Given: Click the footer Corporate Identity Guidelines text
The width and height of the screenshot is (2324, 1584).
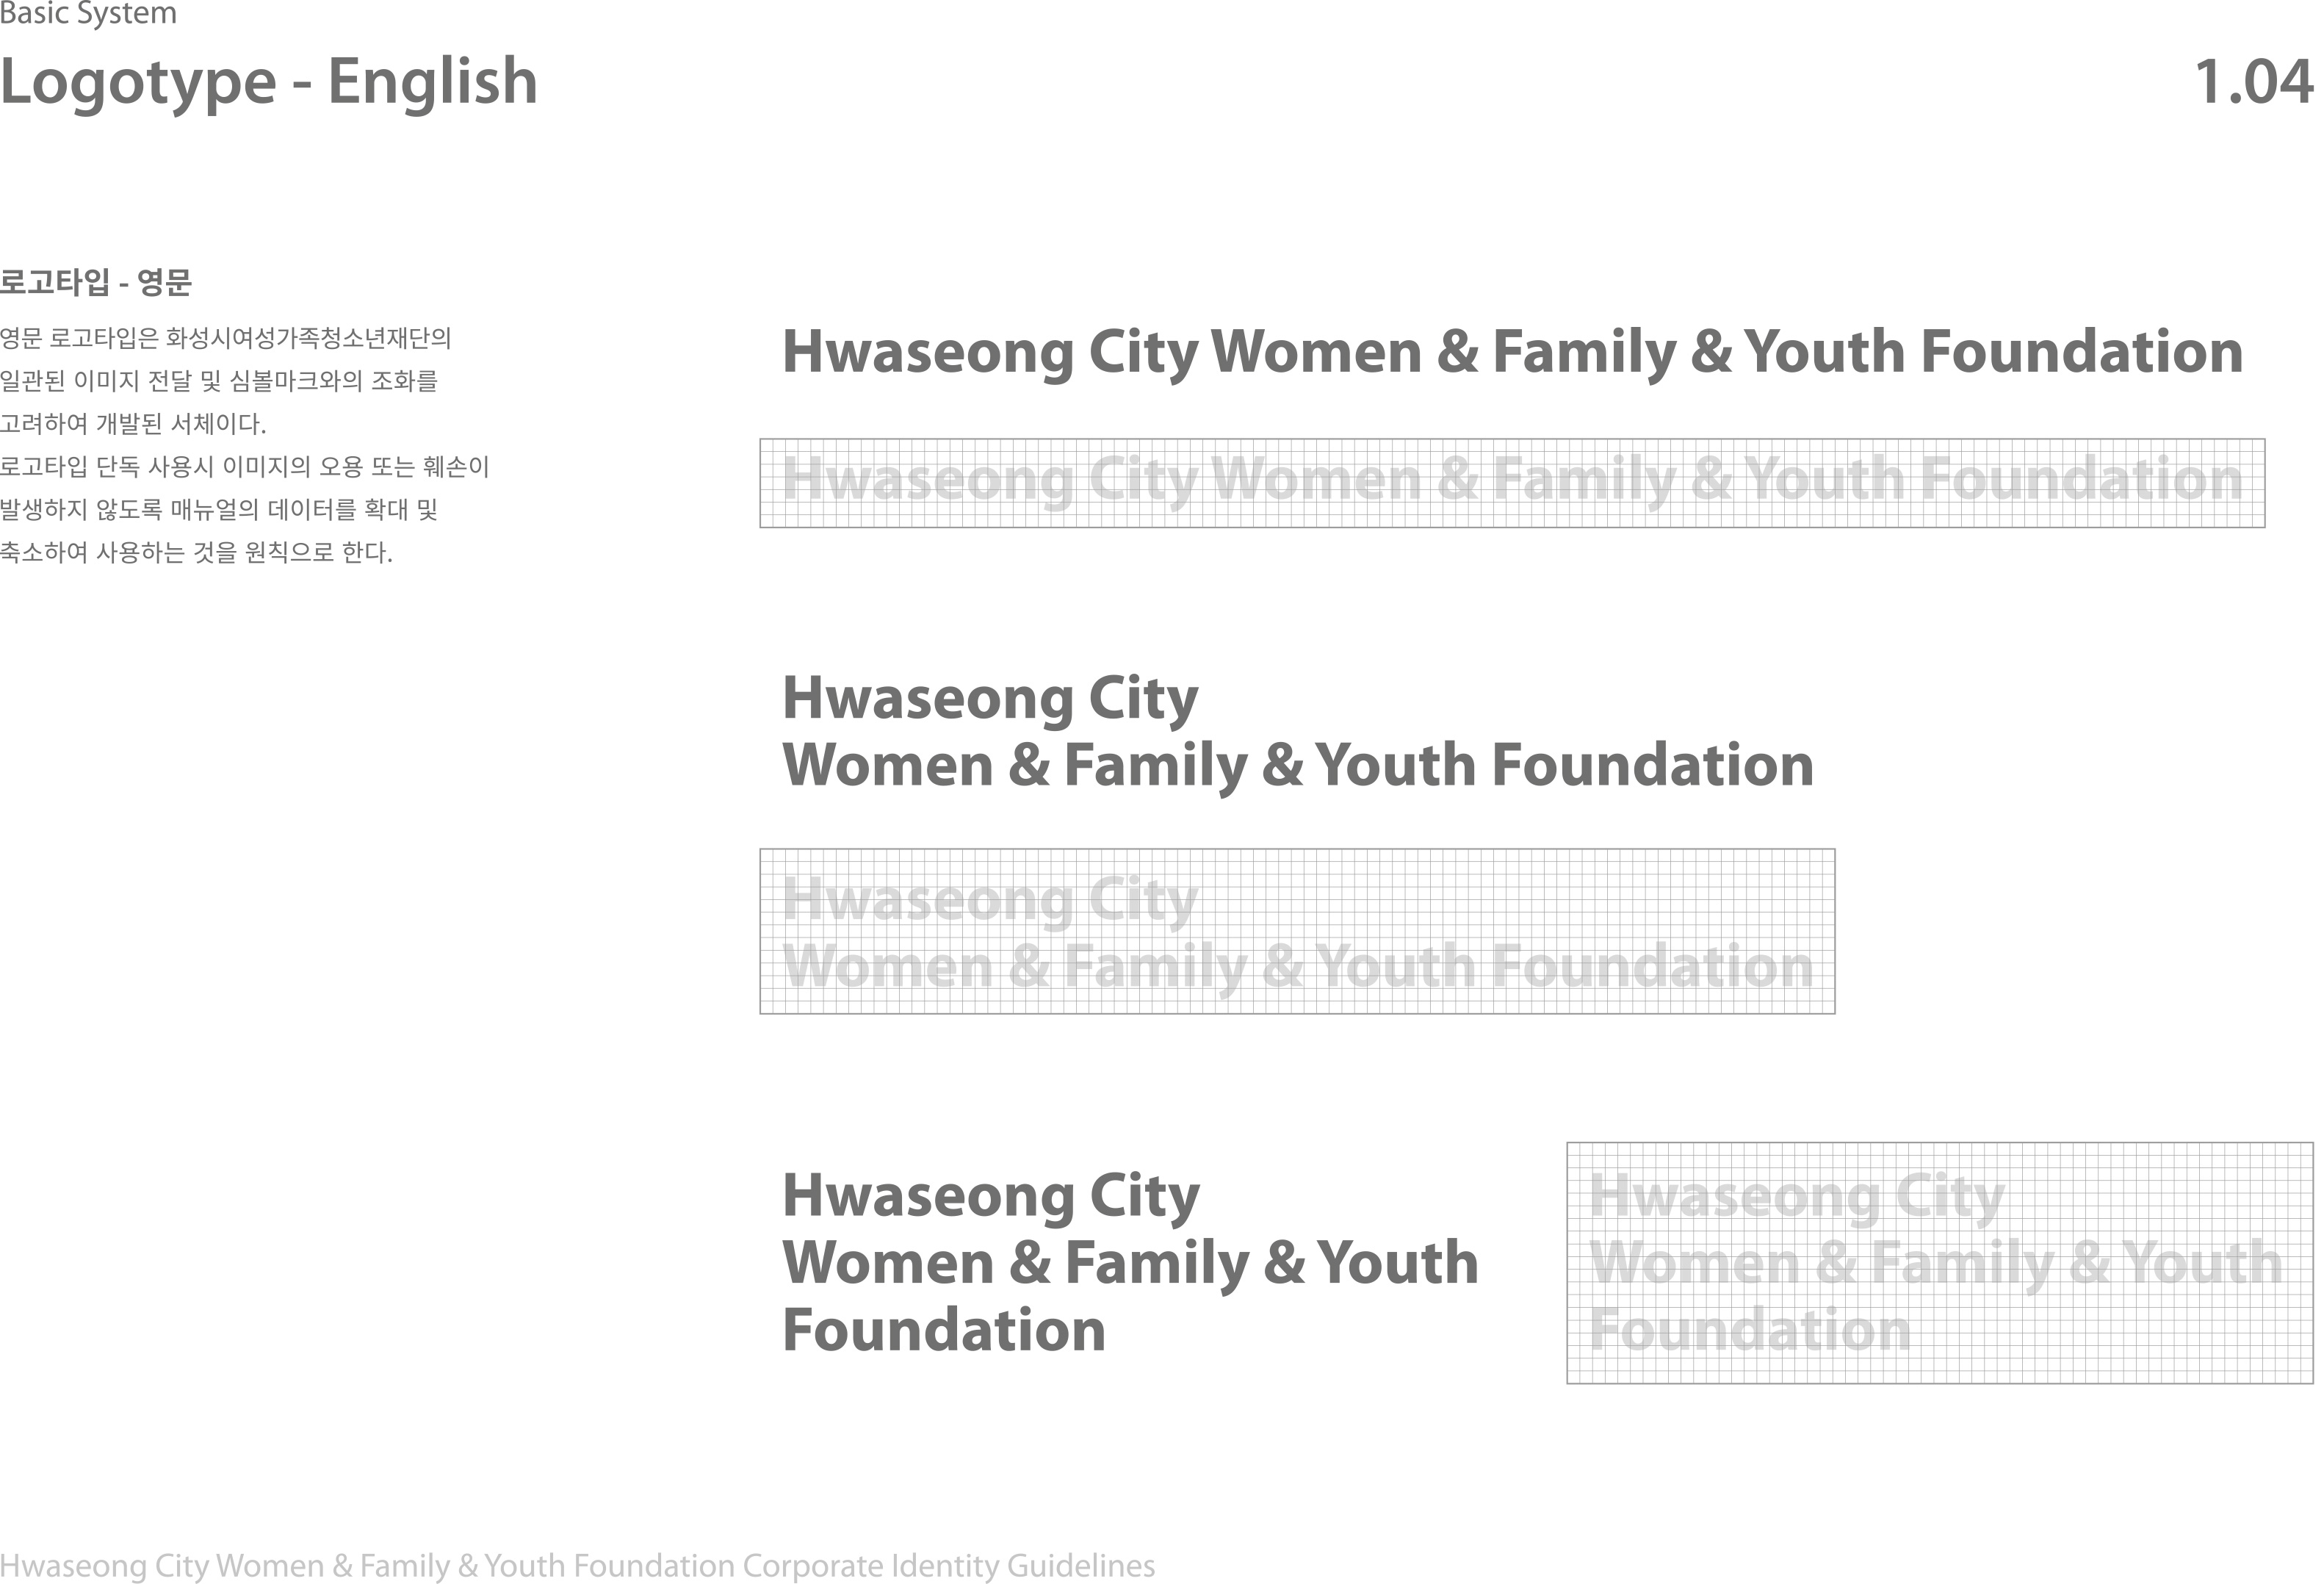Looking at the screenshot, I should (577, 1565).
